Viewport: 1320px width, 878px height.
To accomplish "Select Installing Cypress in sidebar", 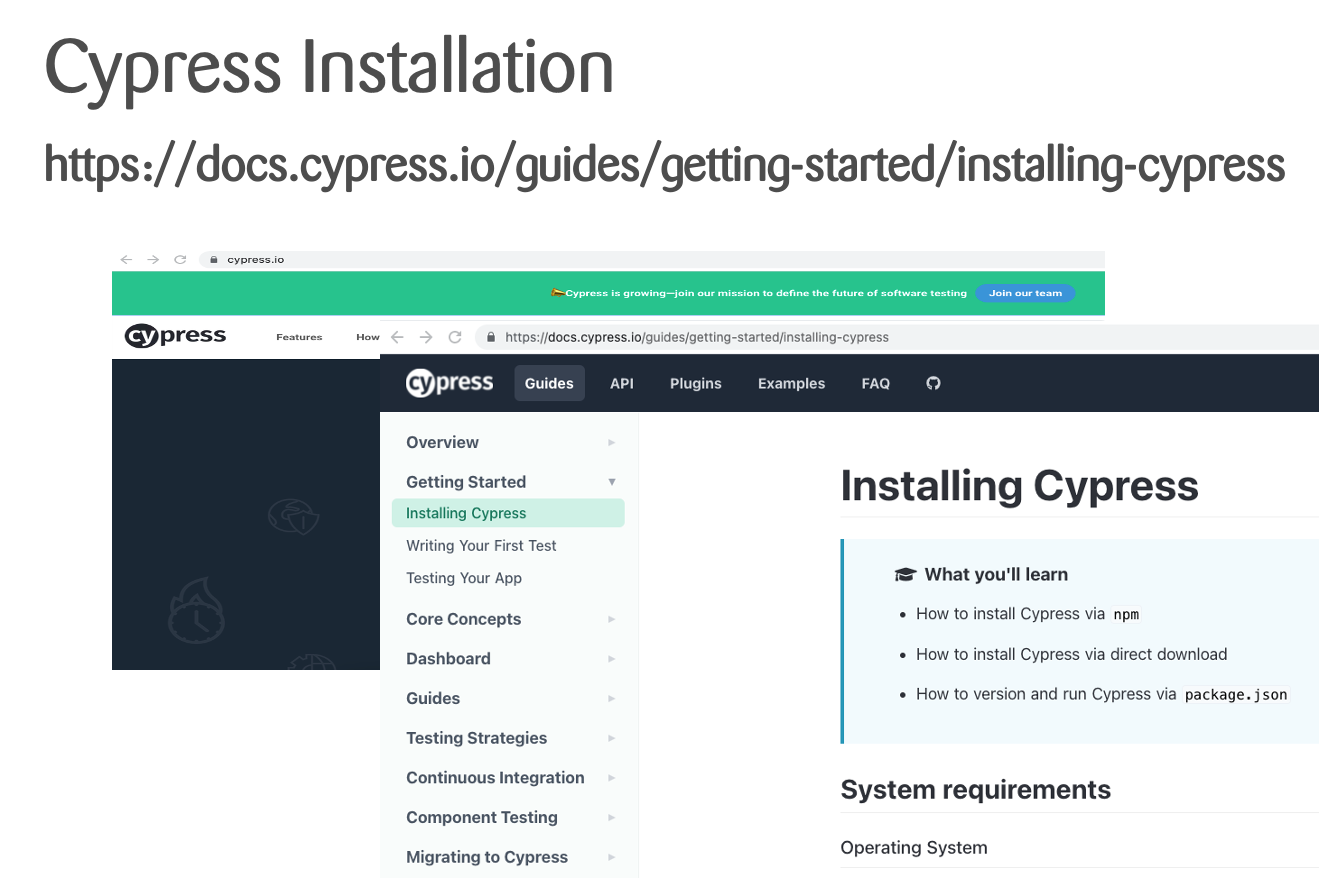I will pyautogui.click(x=508, y=513).
